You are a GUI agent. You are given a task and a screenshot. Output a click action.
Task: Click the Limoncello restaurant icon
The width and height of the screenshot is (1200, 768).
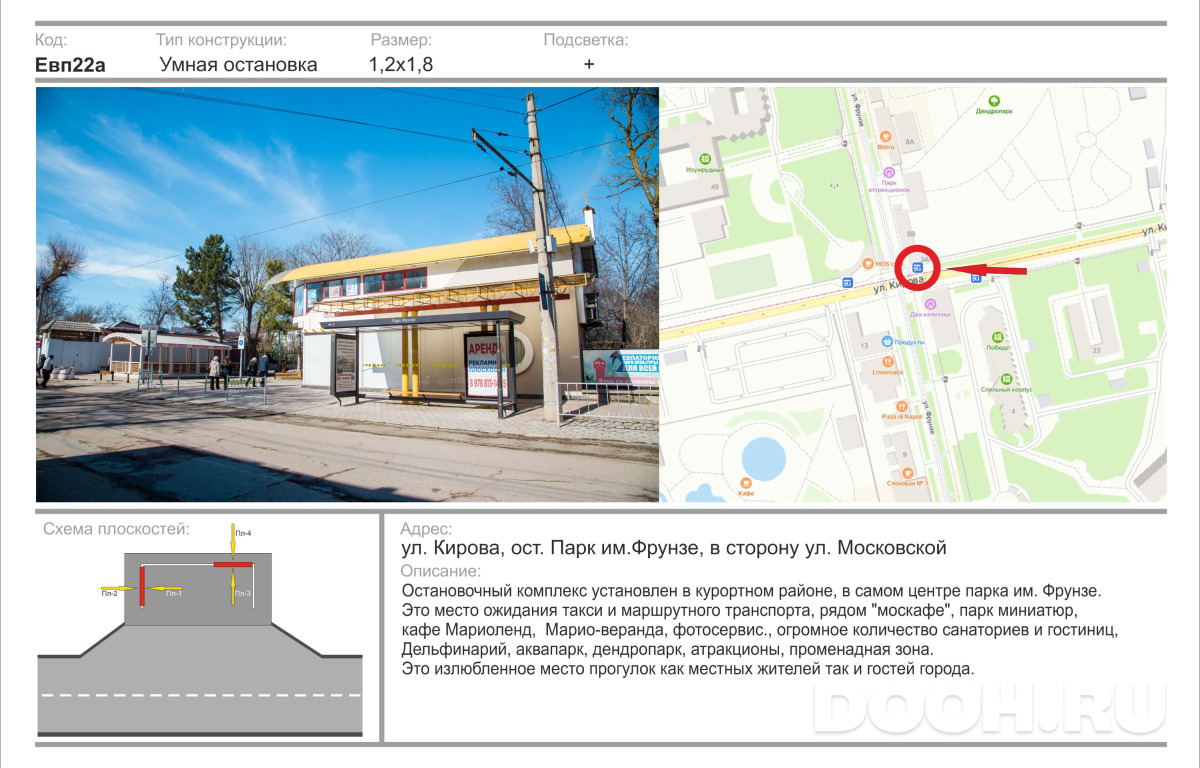pyautogui.click(x=887, y=362)
